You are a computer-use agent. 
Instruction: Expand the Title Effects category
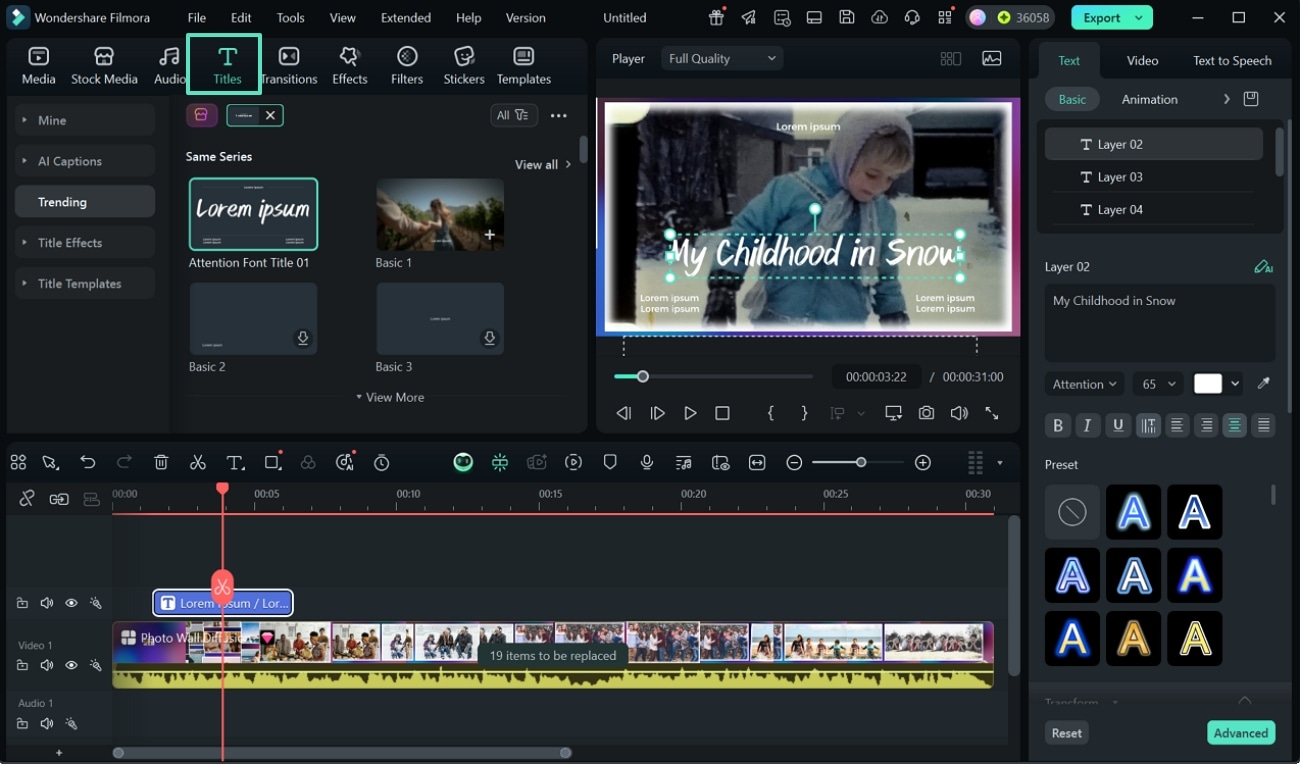(85, 243)
